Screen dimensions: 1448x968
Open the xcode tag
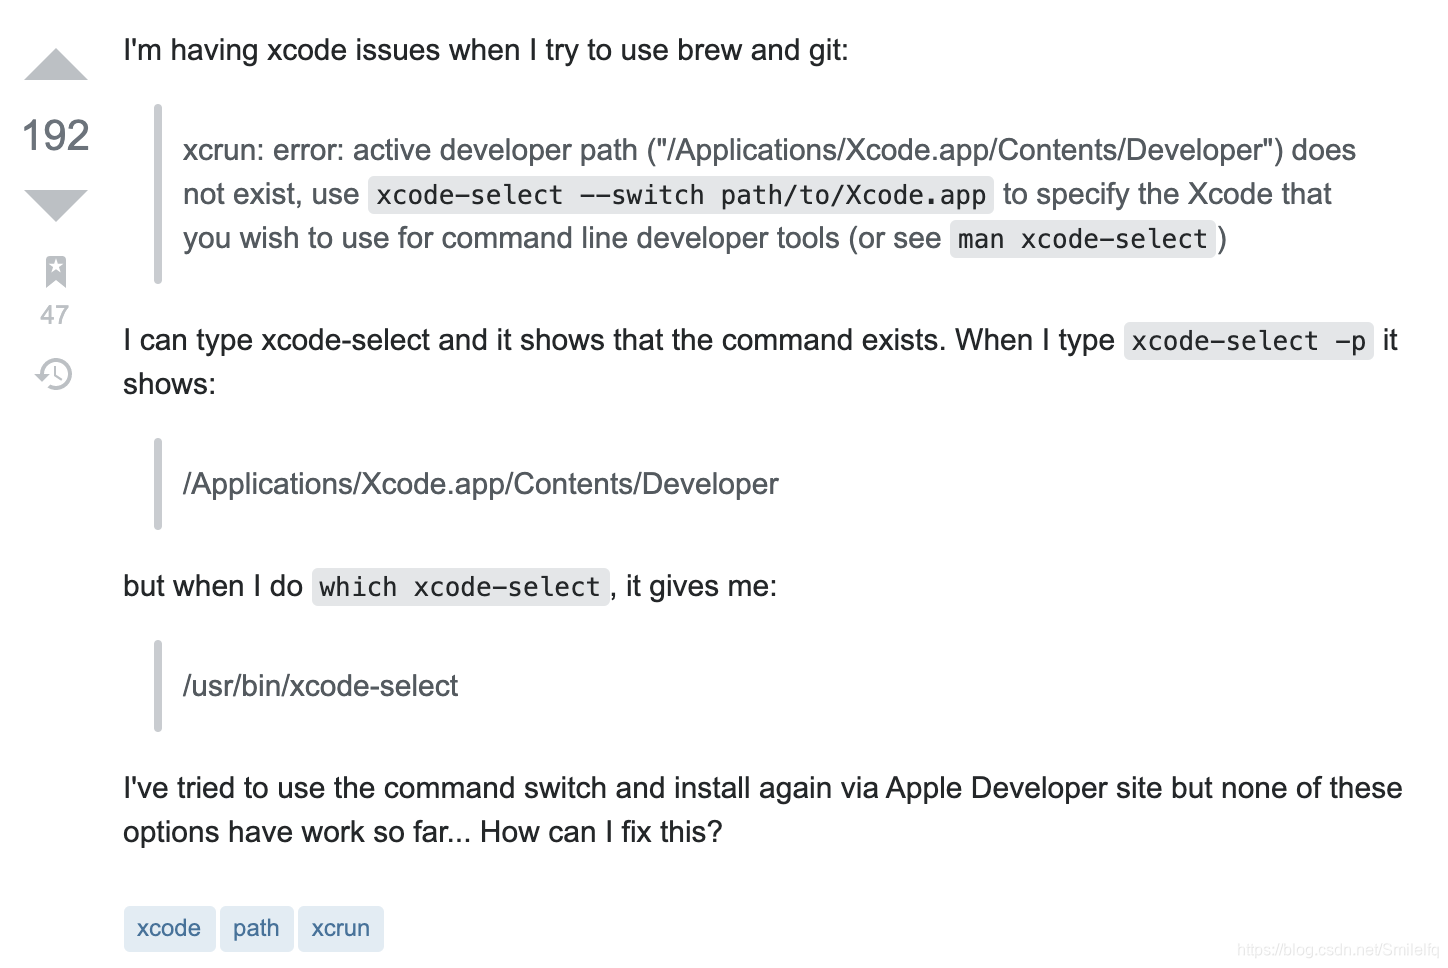(169, 928)
